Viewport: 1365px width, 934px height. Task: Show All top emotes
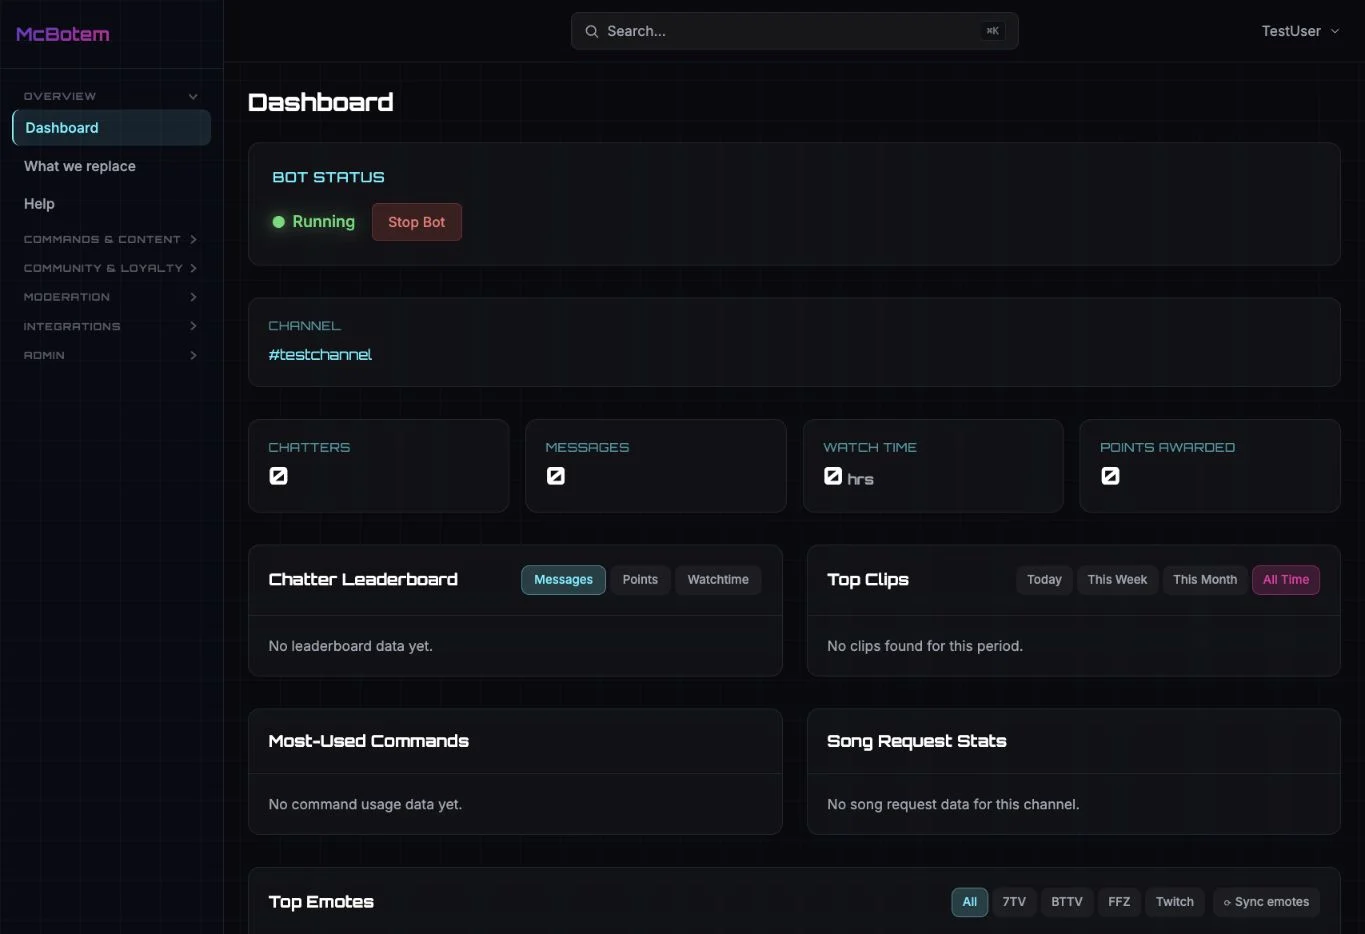point(970,902)
